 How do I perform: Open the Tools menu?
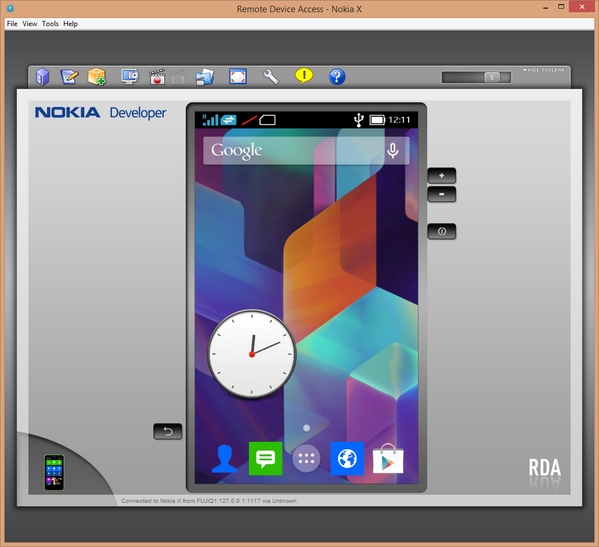tap(50, 24)
